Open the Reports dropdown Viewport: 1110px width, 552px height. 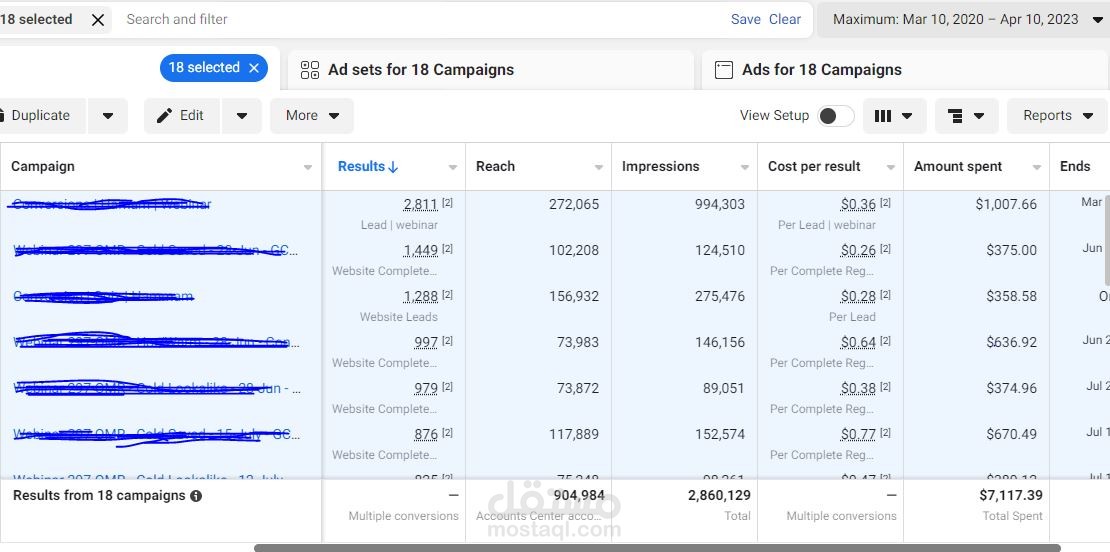point(1057,116)
